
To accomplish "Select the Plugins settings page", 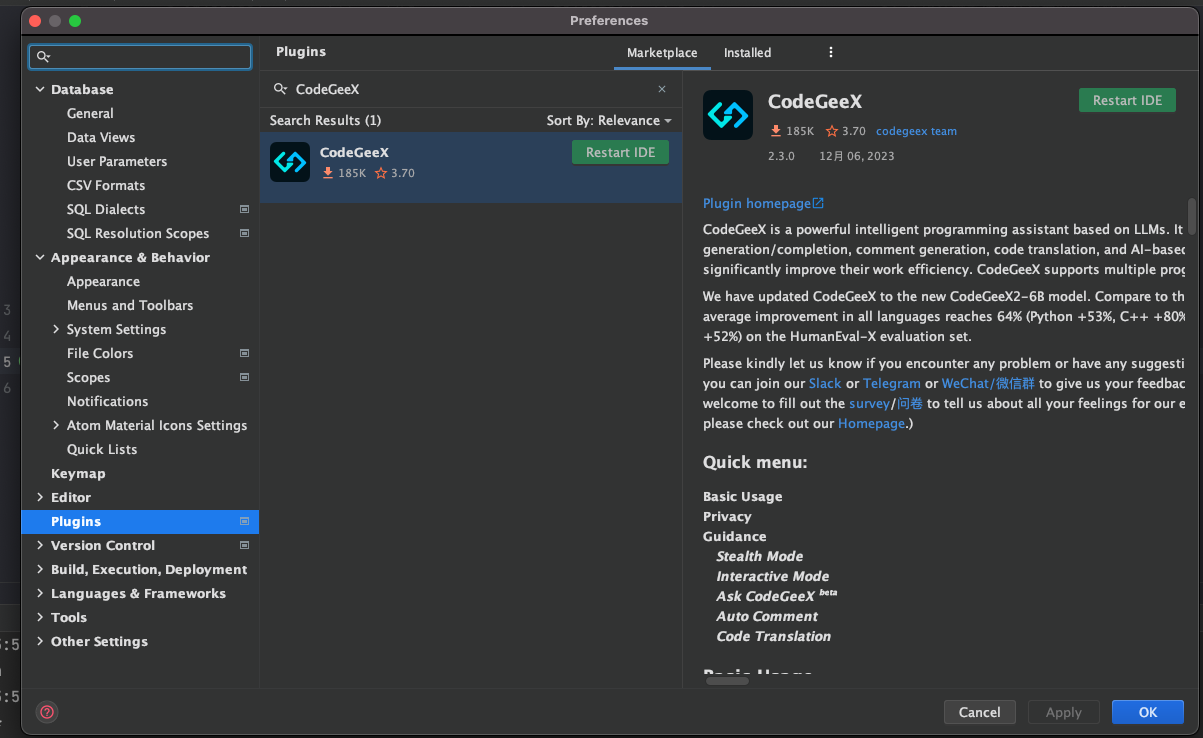I will tap(140, 521).
